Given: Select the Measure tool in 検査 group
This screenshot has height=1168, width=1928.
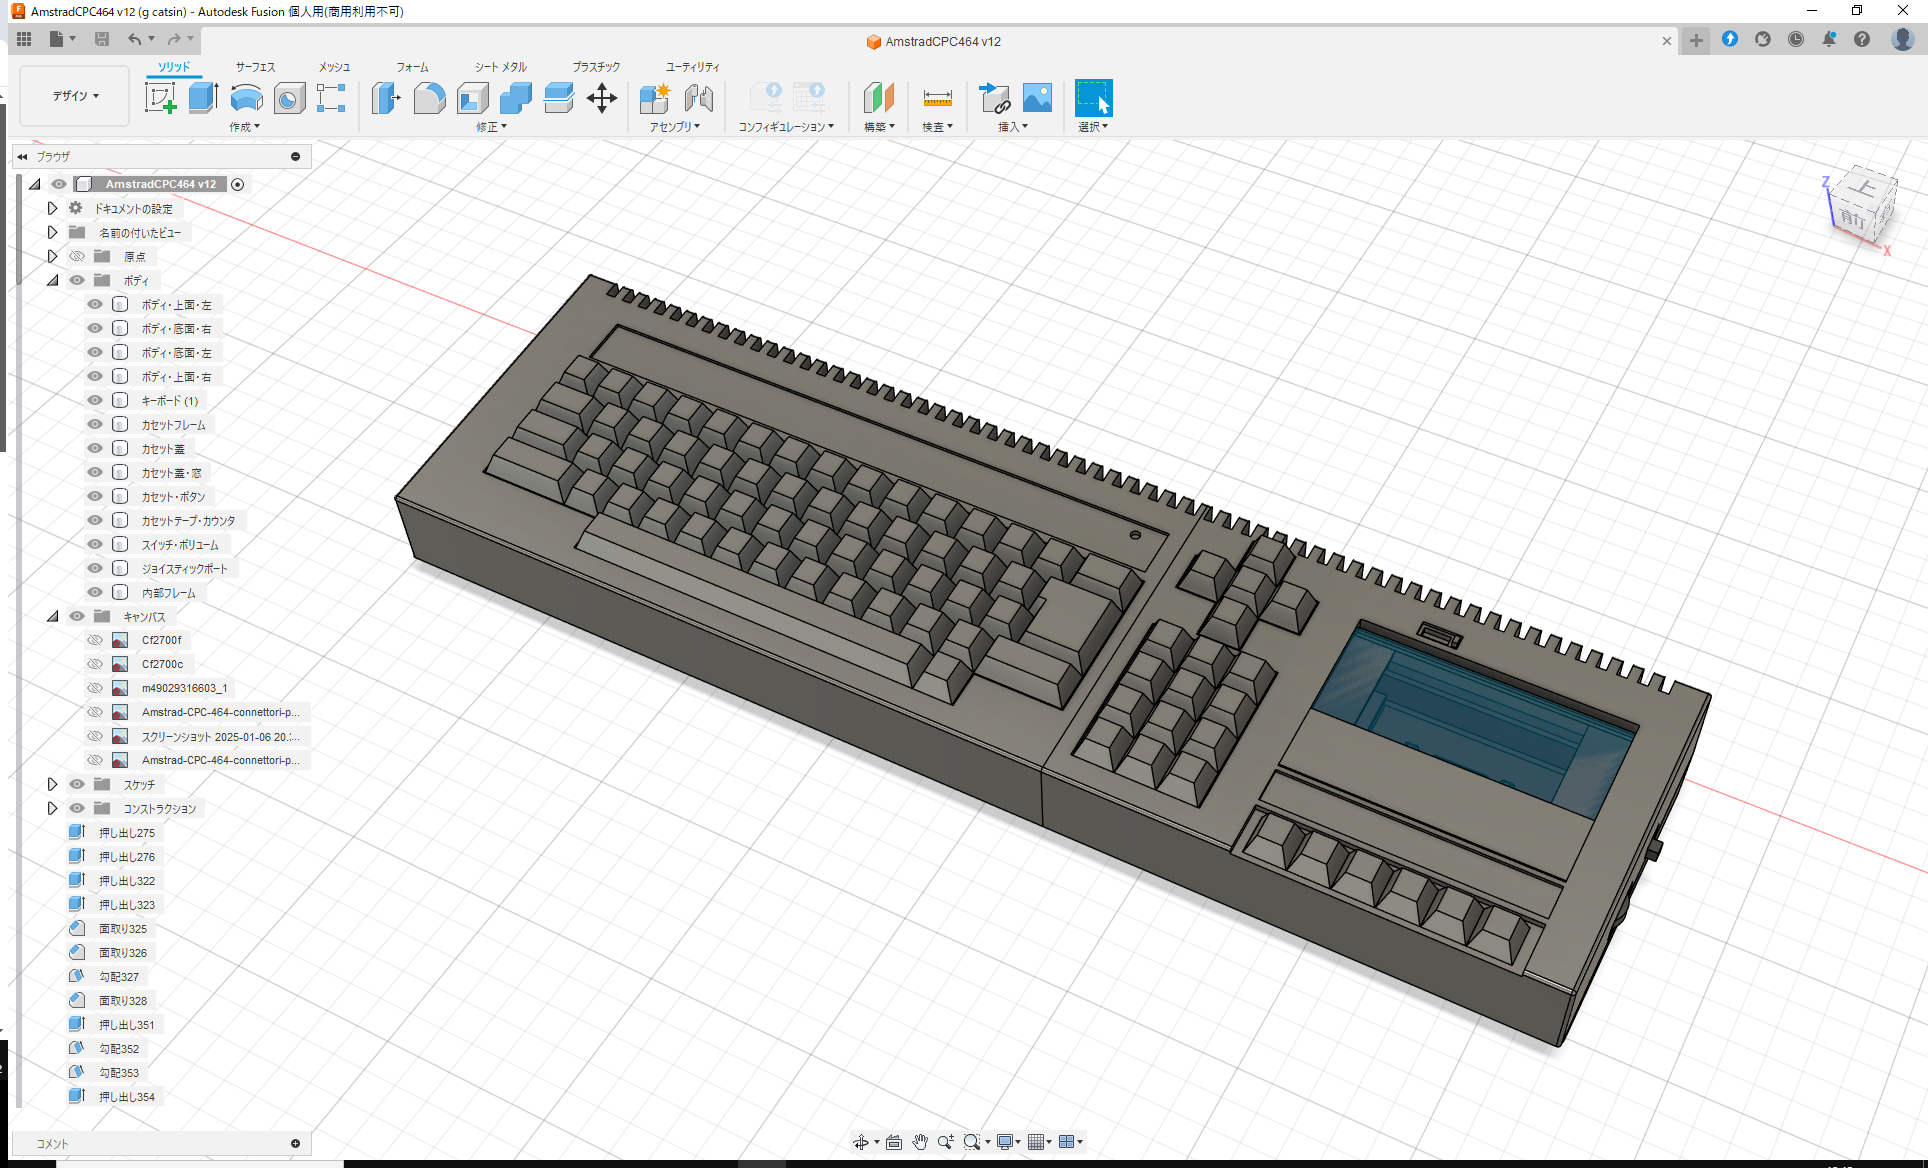Looking at the screenshot, I should pos(937,98).
